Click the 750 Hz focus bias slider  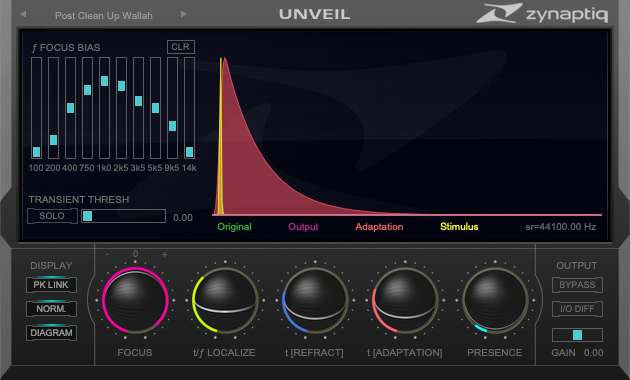87,108
